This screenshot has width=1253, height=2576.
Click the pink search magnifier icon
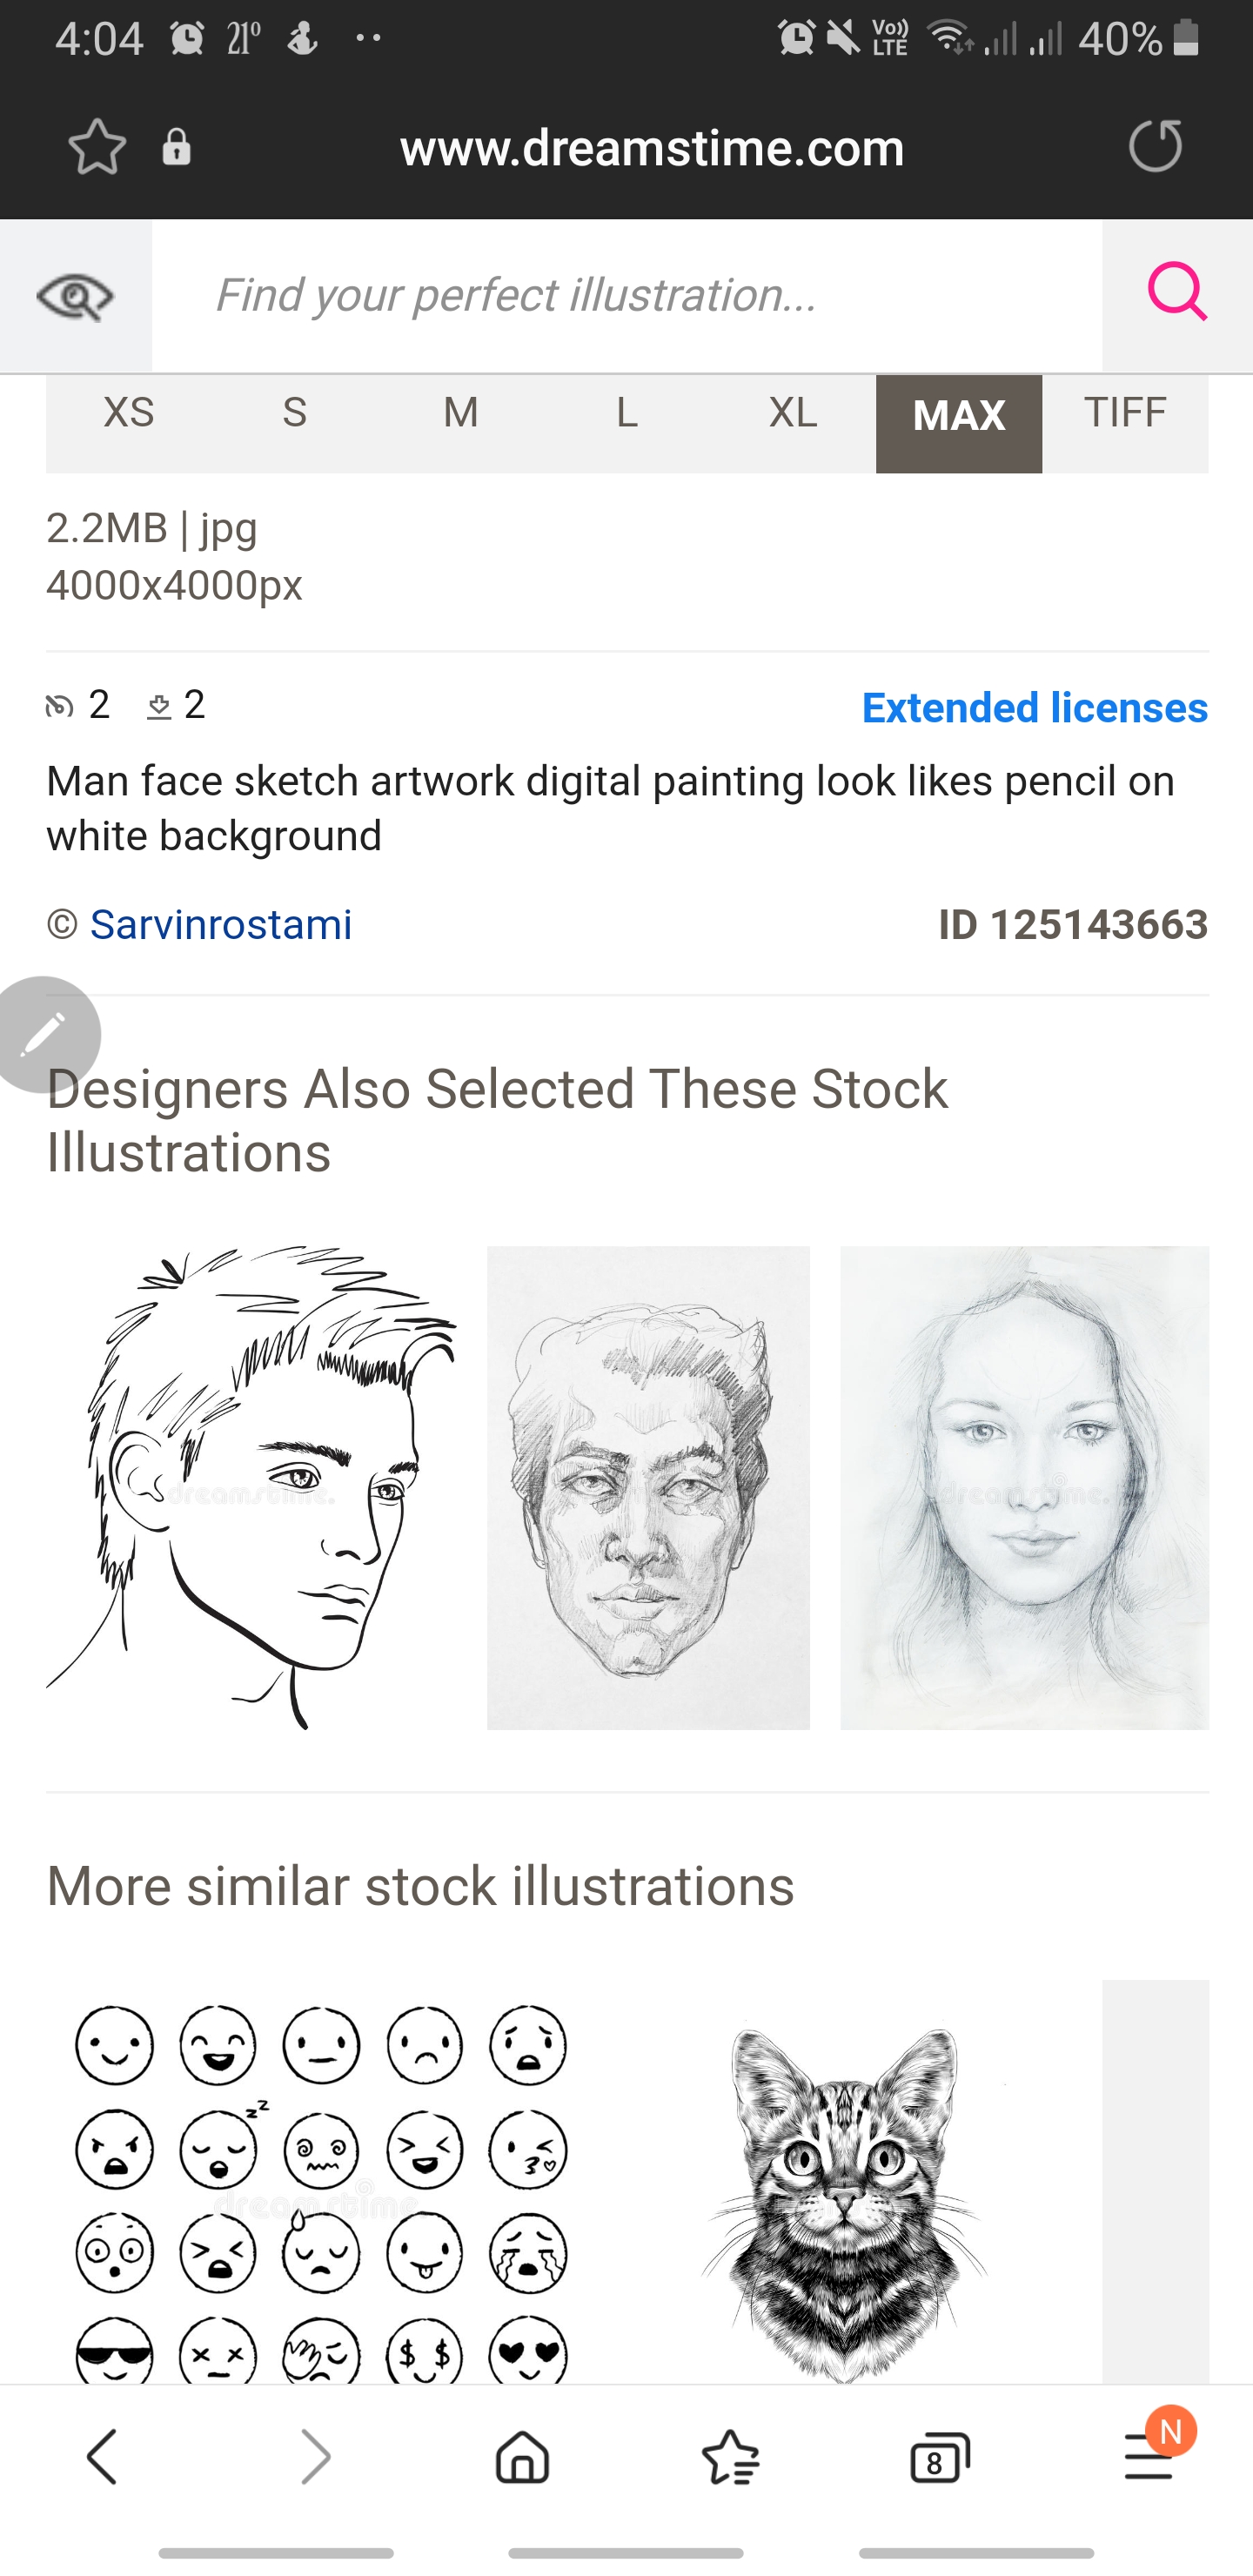tap(1177, 294)
